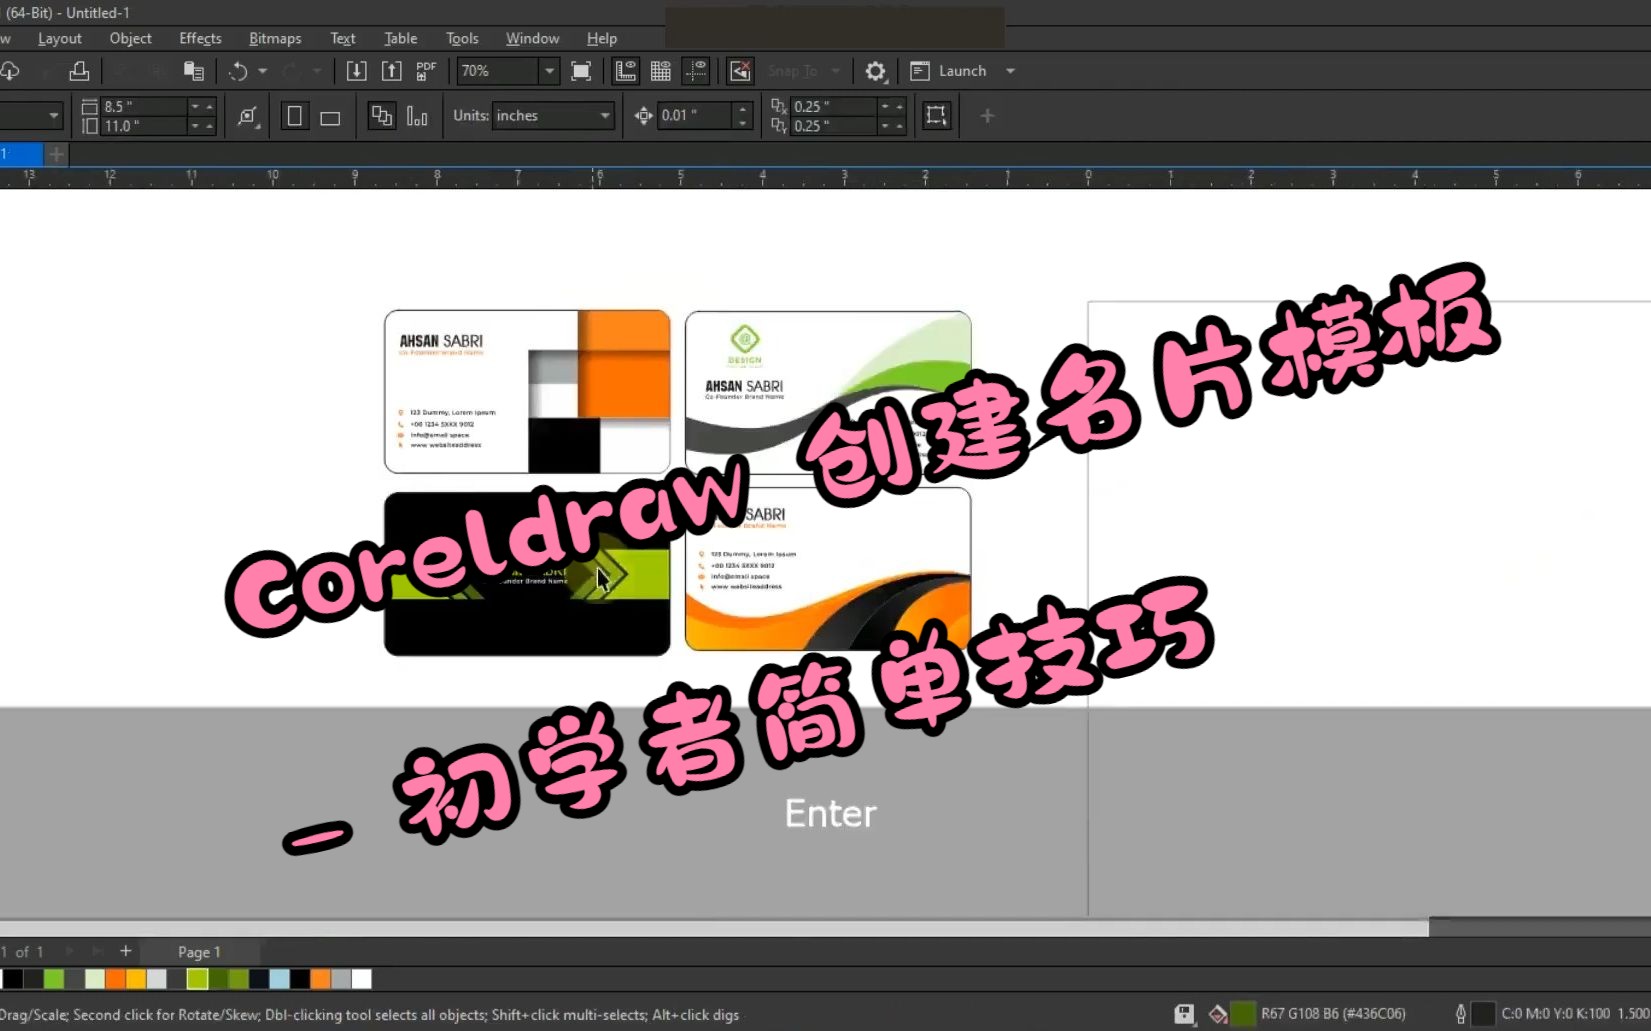
Task: Click the Undo arrow icon
Action: (238, 71)
